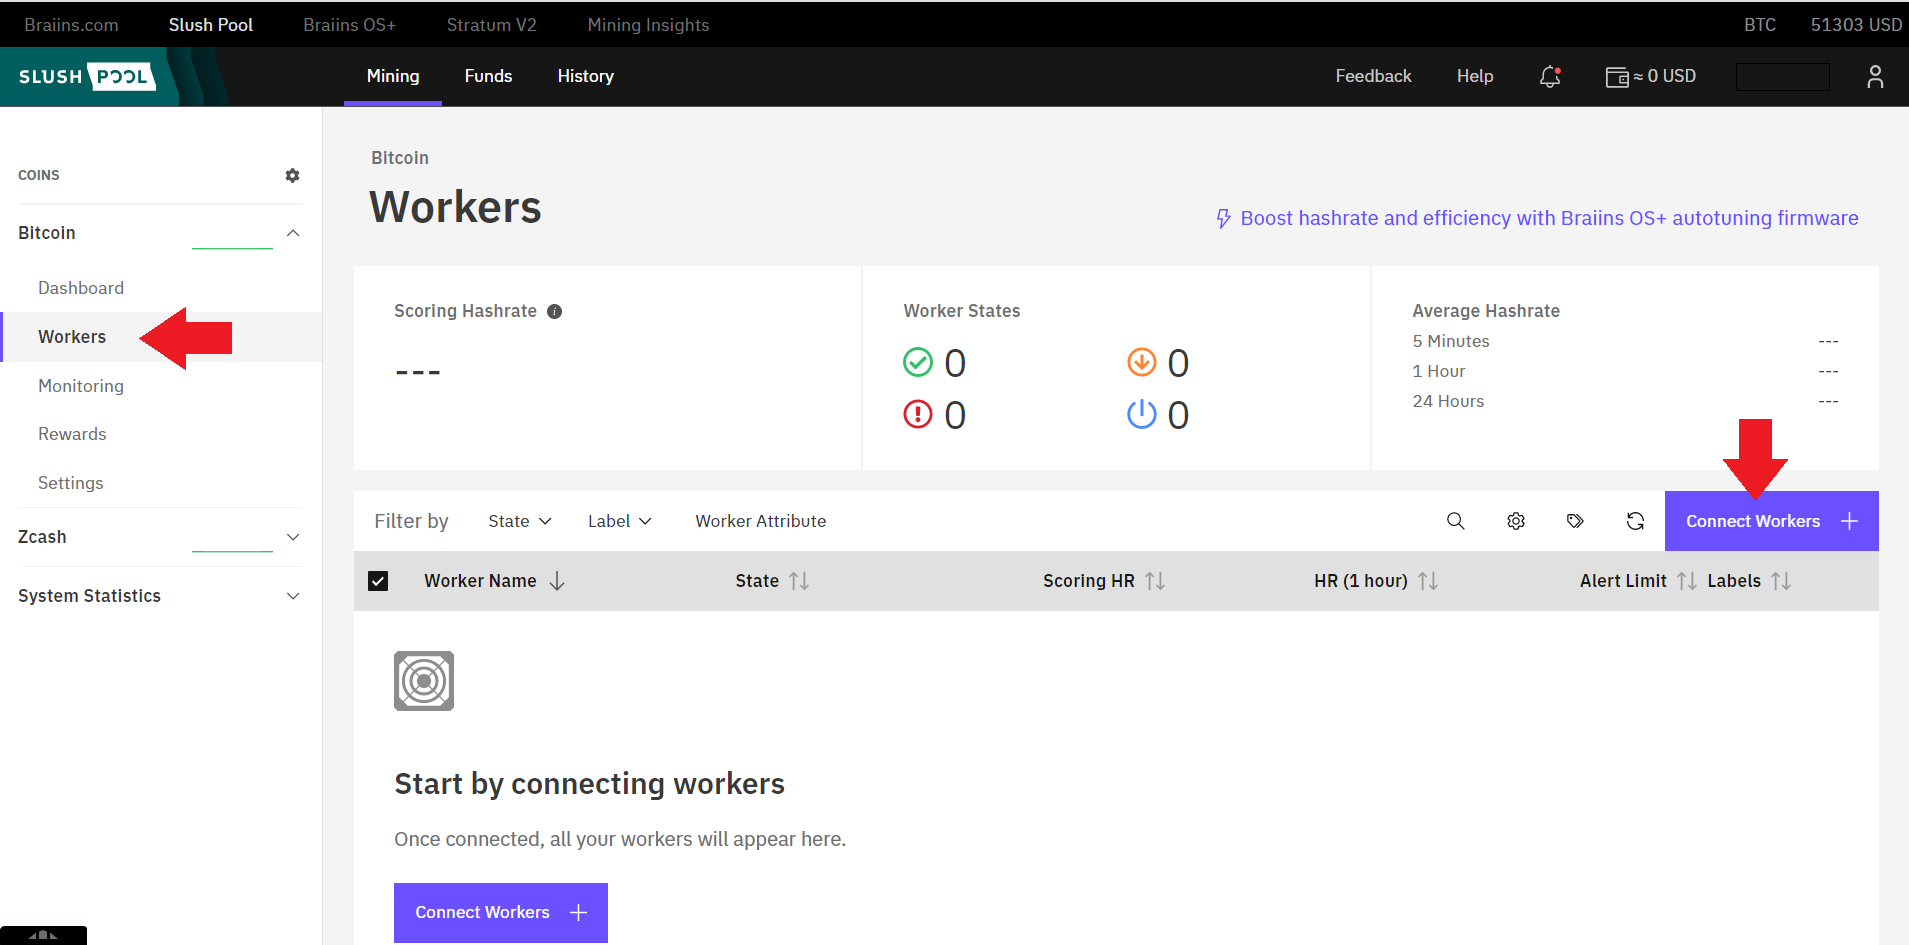Open the coins settings gear icon

pyautogui.click(x=292, y=175)
